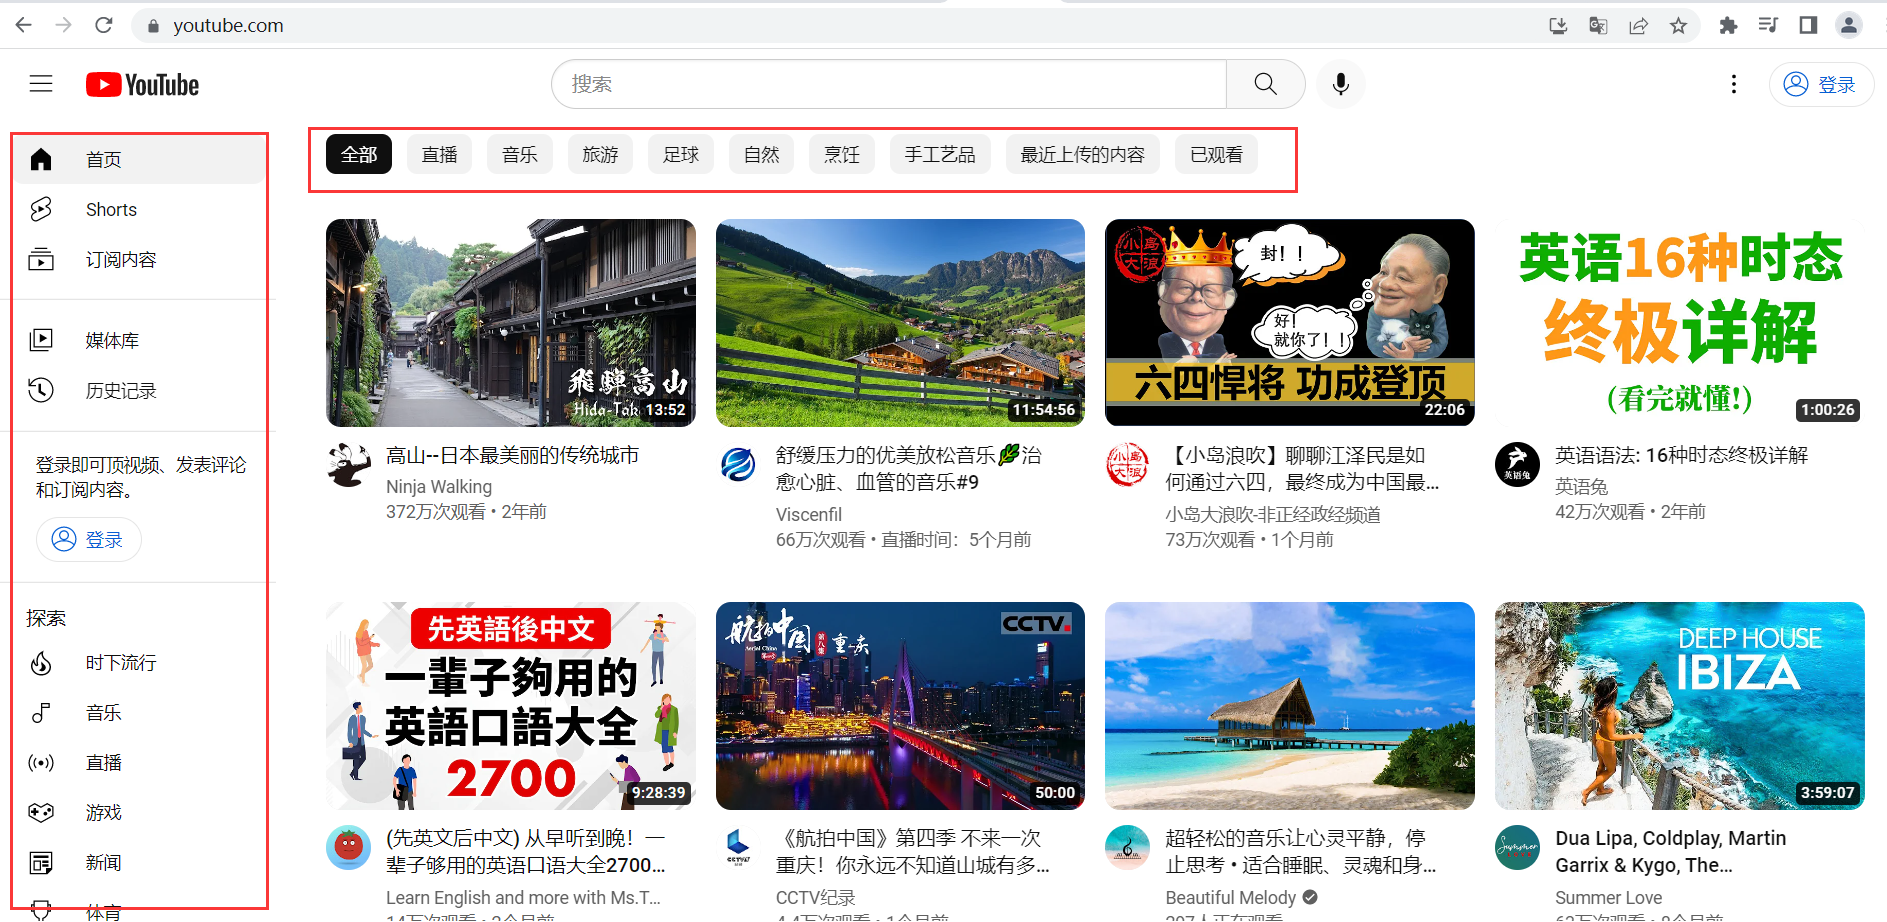Collapse the sidebar with the hamburger icon
Viewport: 1887px width, 922px height.
(x=41, y=84)
